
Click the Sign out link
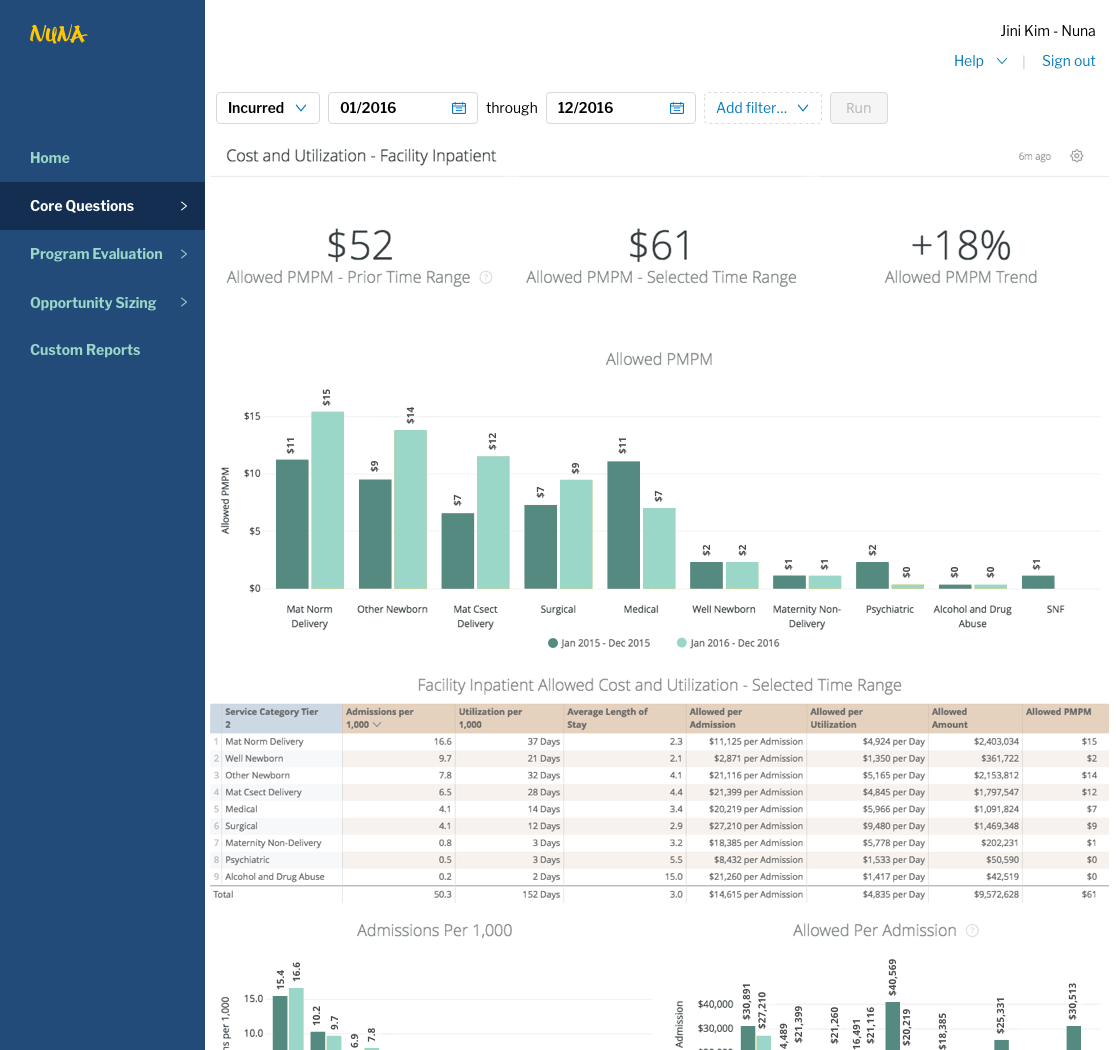[1068, 61]
